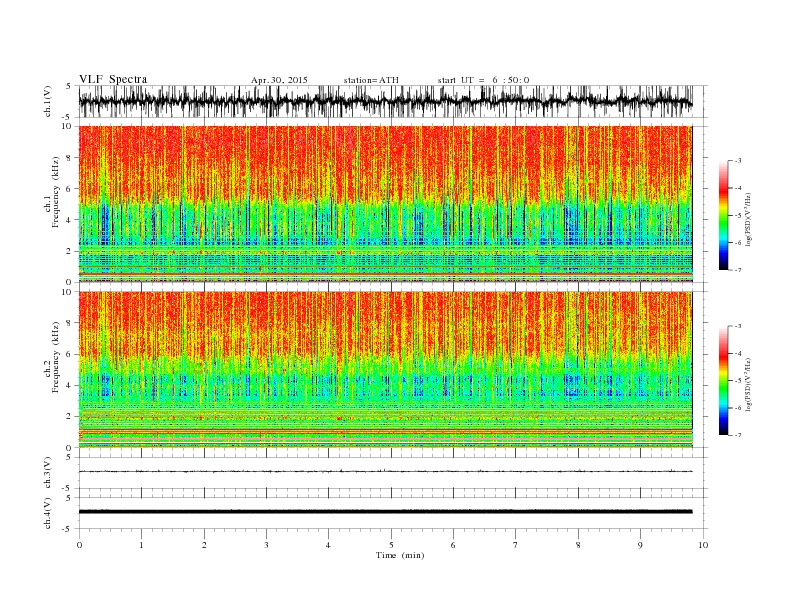The height and width of the screenshot is (612, 792).
Task: Click tick label "1" on the Time axis
Action: [x=141, y=545]
